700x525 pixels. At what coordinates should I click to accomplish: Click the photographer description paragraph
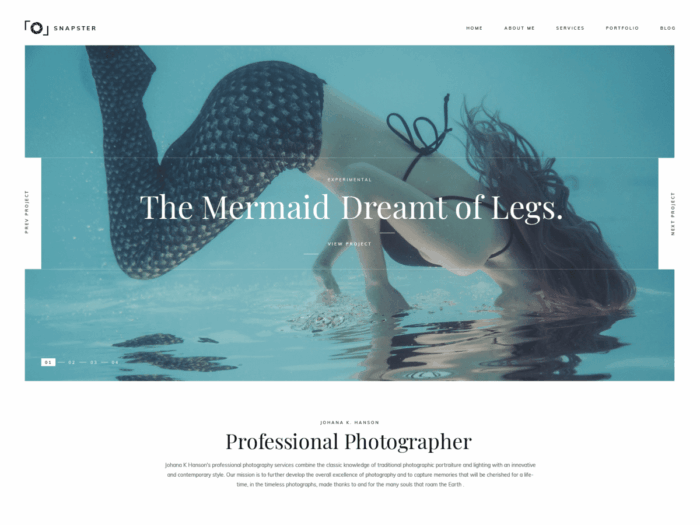pos(350,475)
